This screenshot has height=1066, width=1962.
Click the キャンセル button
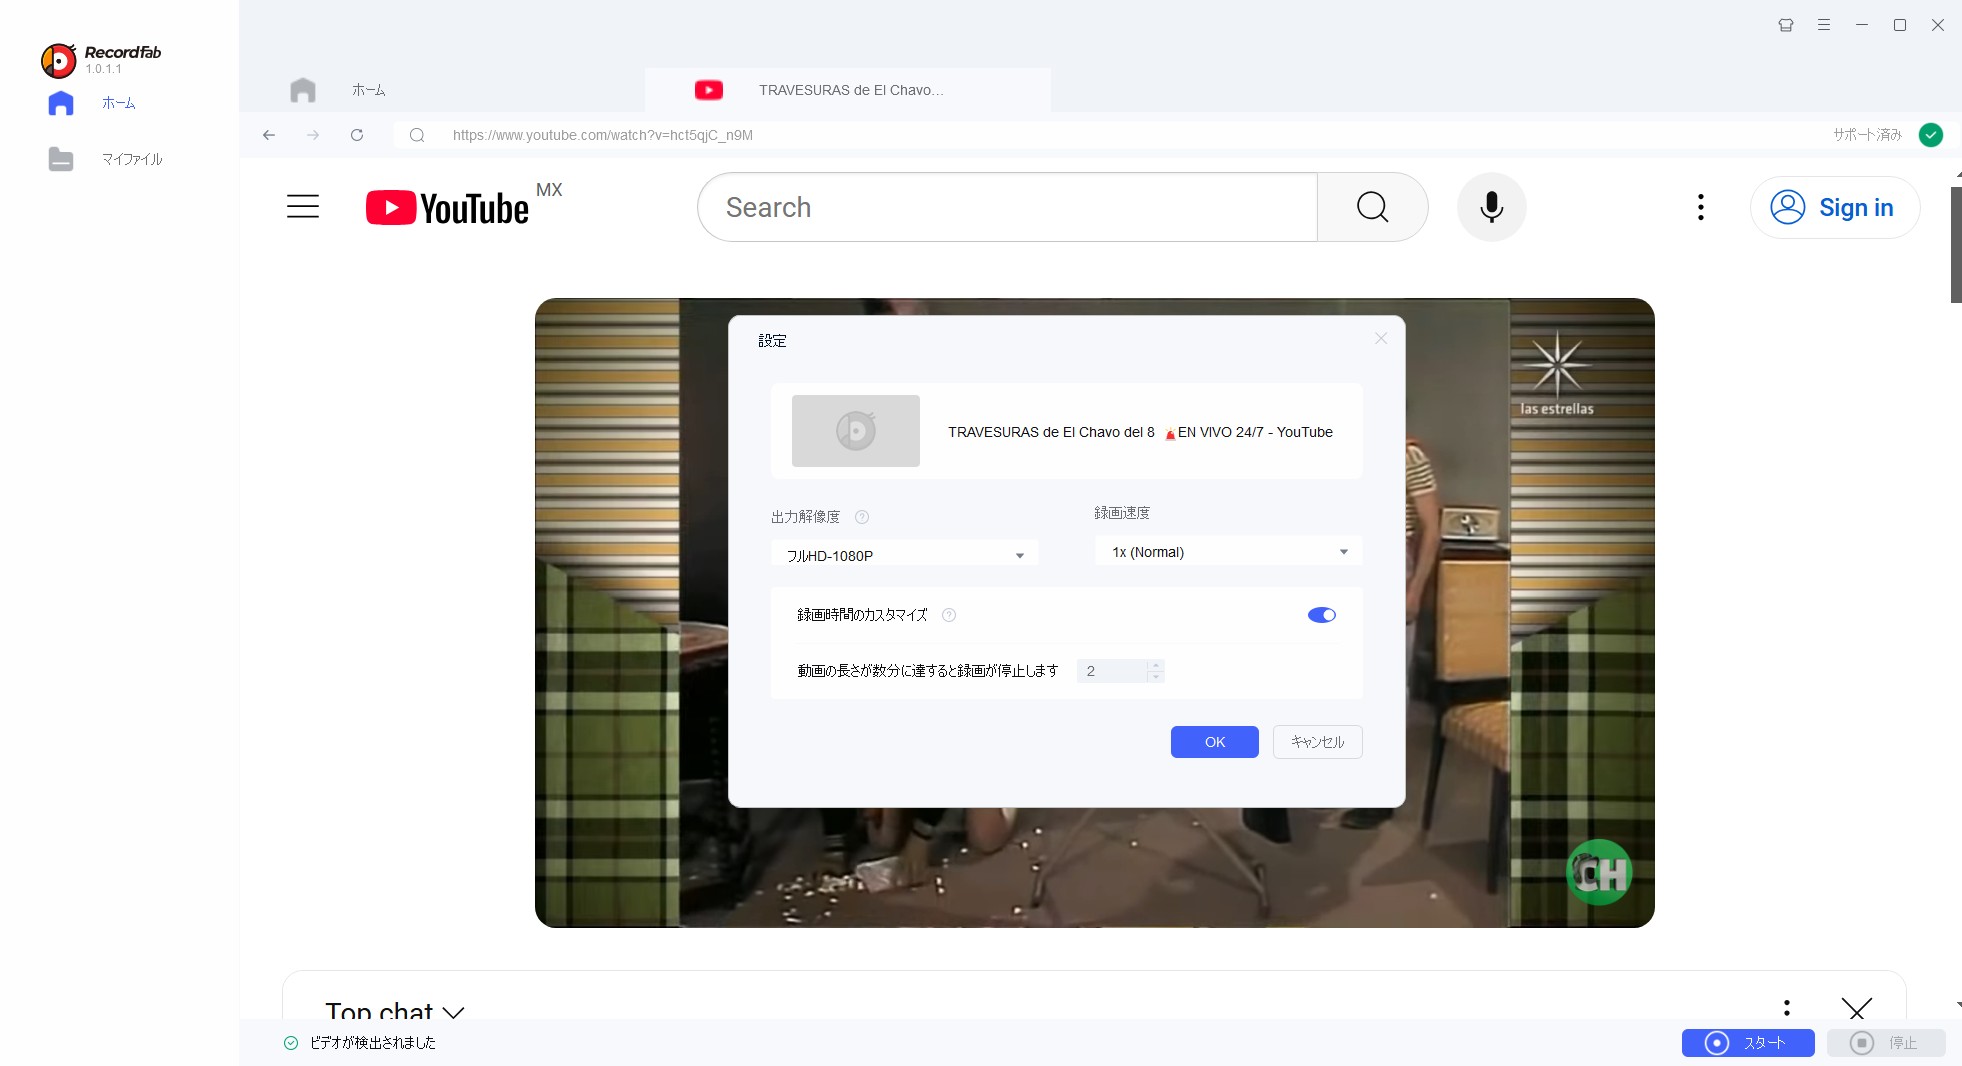[x=1318, y=742]
